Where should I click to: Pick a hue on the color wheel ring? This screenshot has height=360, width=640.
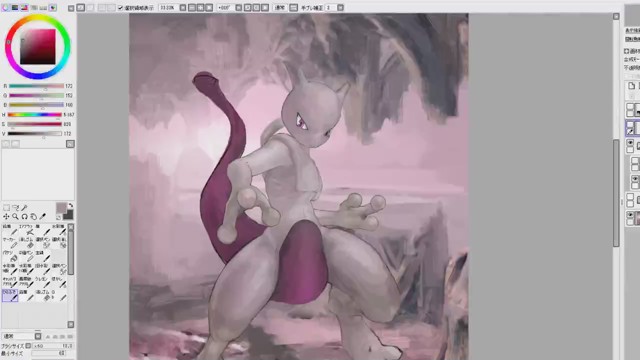pos(38,18)
